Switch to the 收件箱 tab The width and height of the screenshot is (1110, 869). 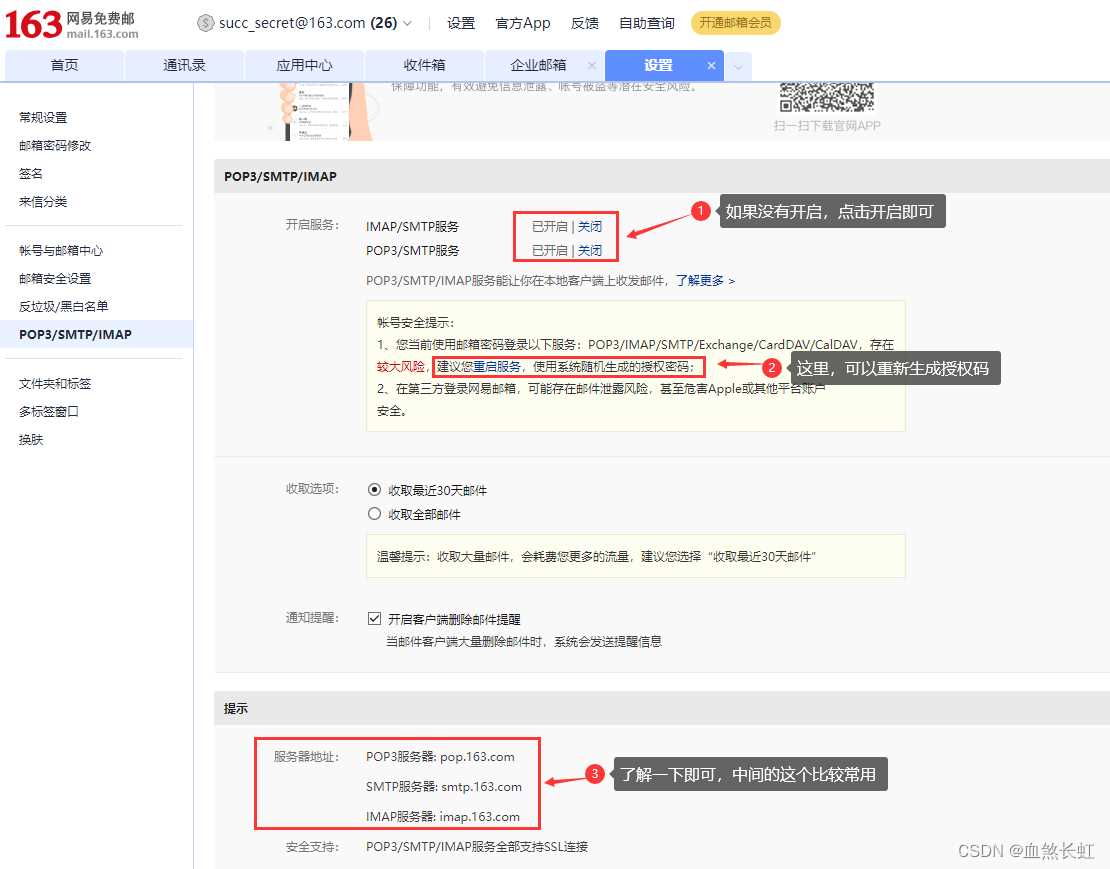[424, 66]
